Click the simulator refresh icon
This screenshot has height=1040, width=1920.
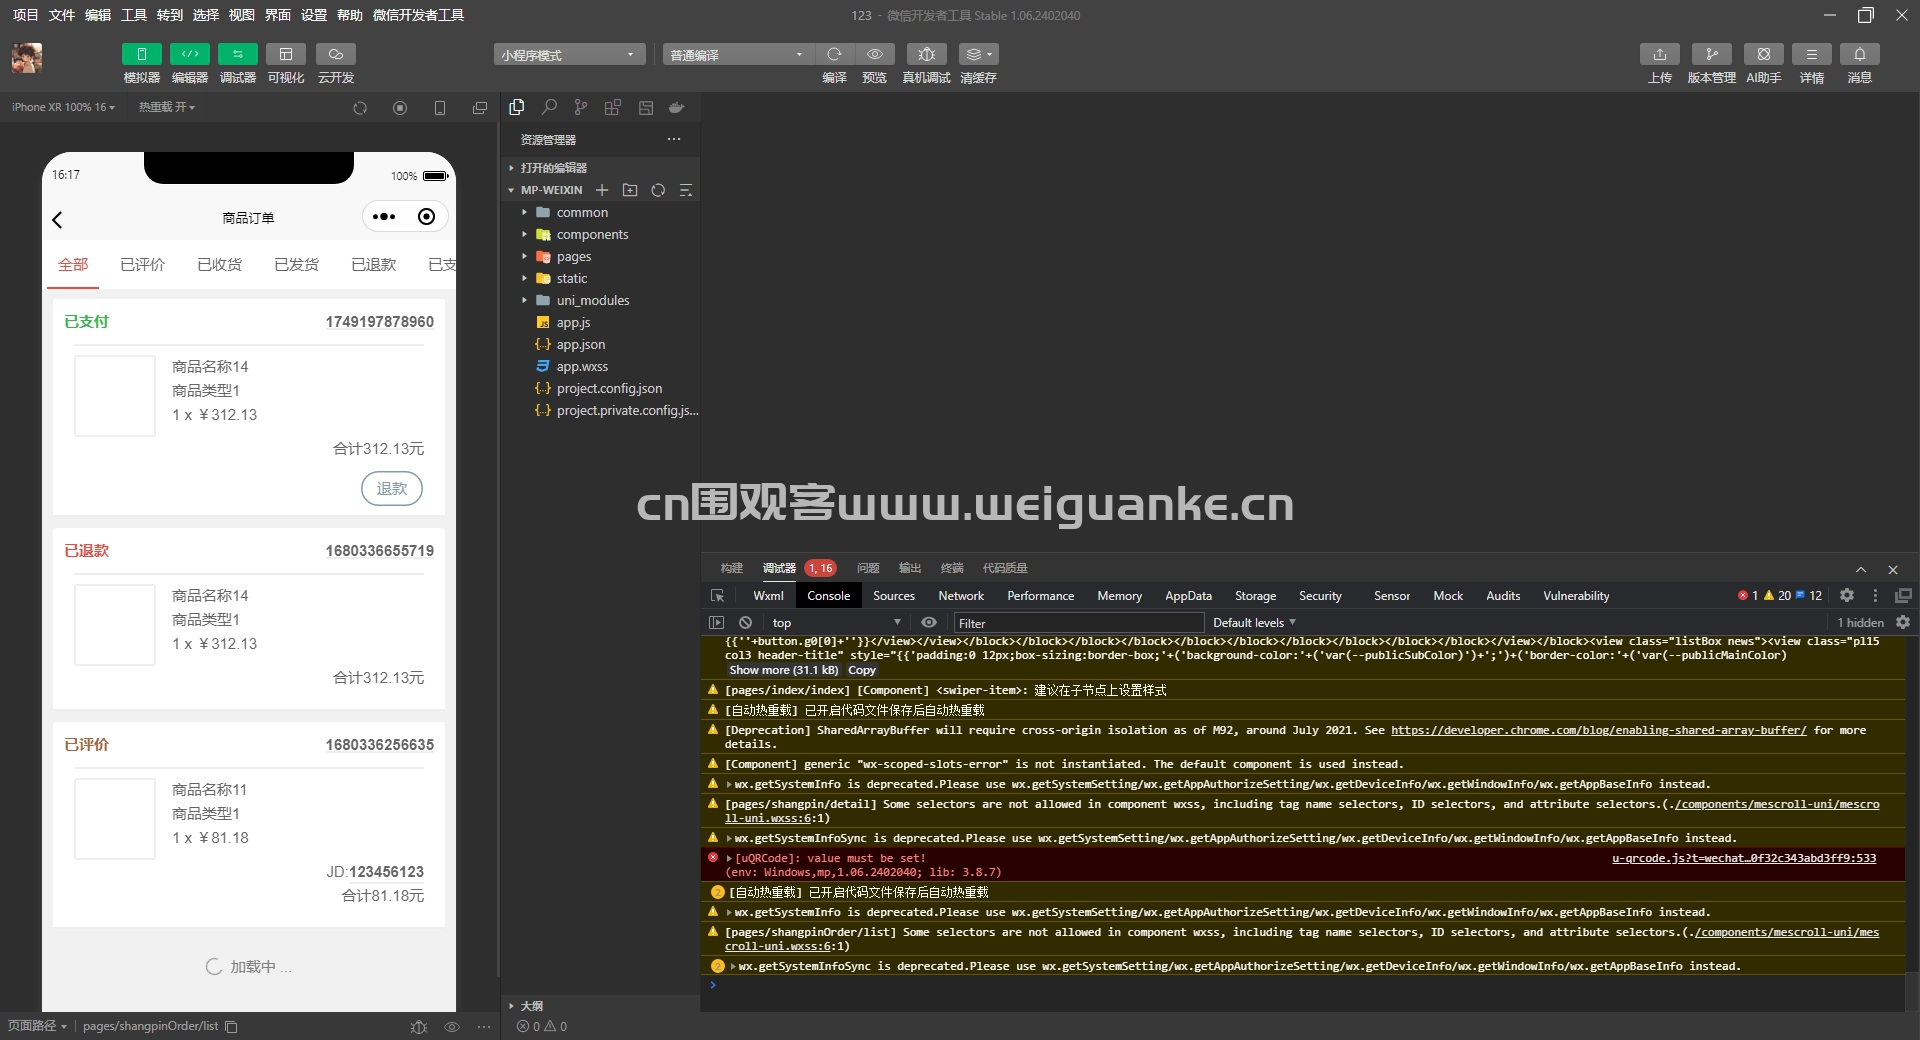coord(360,108)
